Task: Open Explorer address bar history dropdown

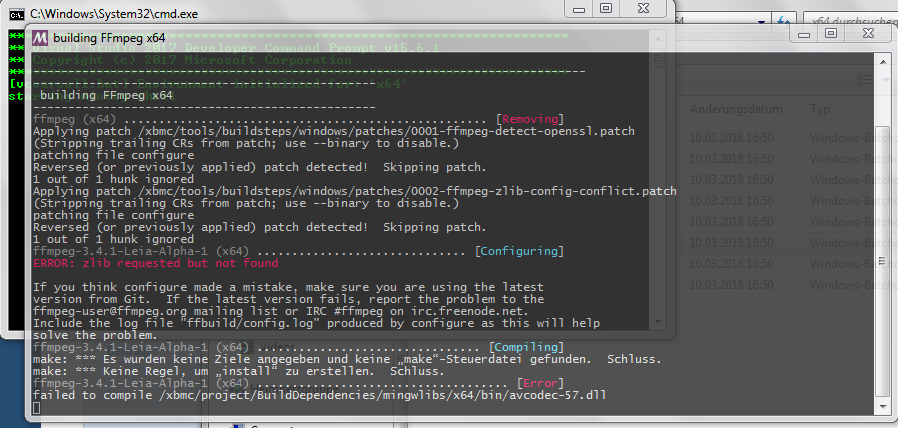Action: [761, 22]
